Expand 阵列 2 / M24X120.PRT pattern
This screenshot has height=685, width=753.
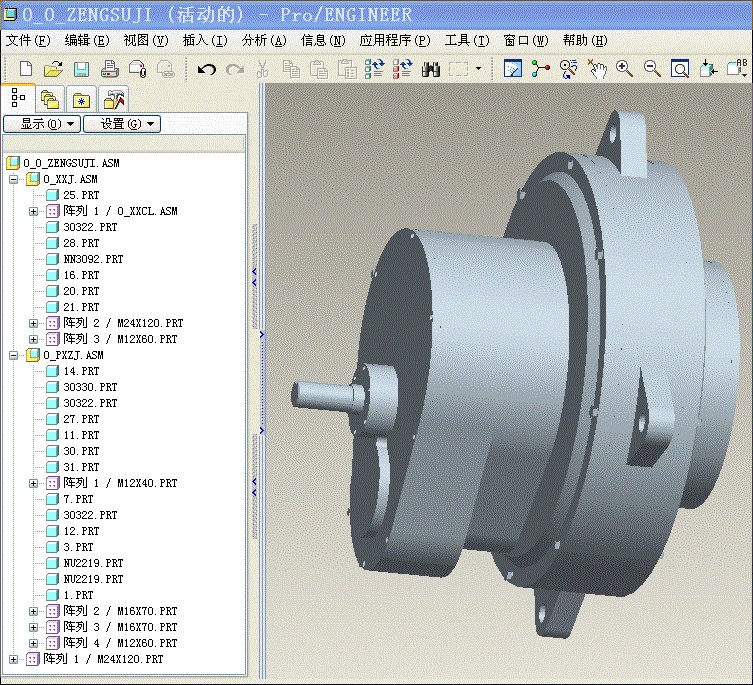33,323
